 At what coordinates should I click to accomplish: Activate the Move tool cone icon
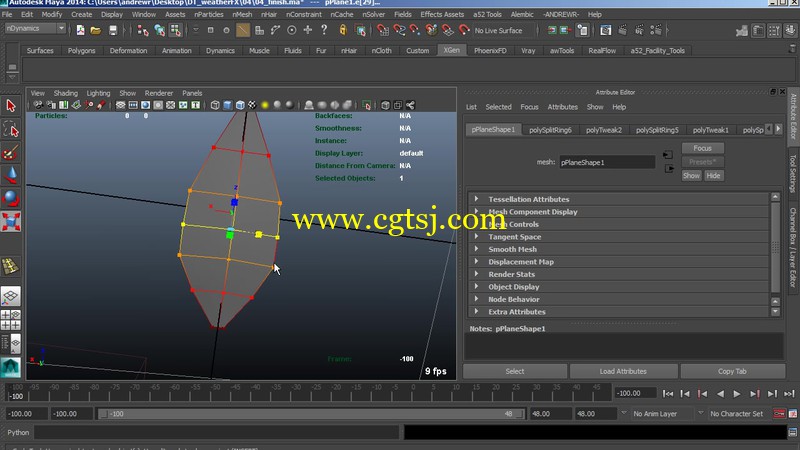point(11,175)
